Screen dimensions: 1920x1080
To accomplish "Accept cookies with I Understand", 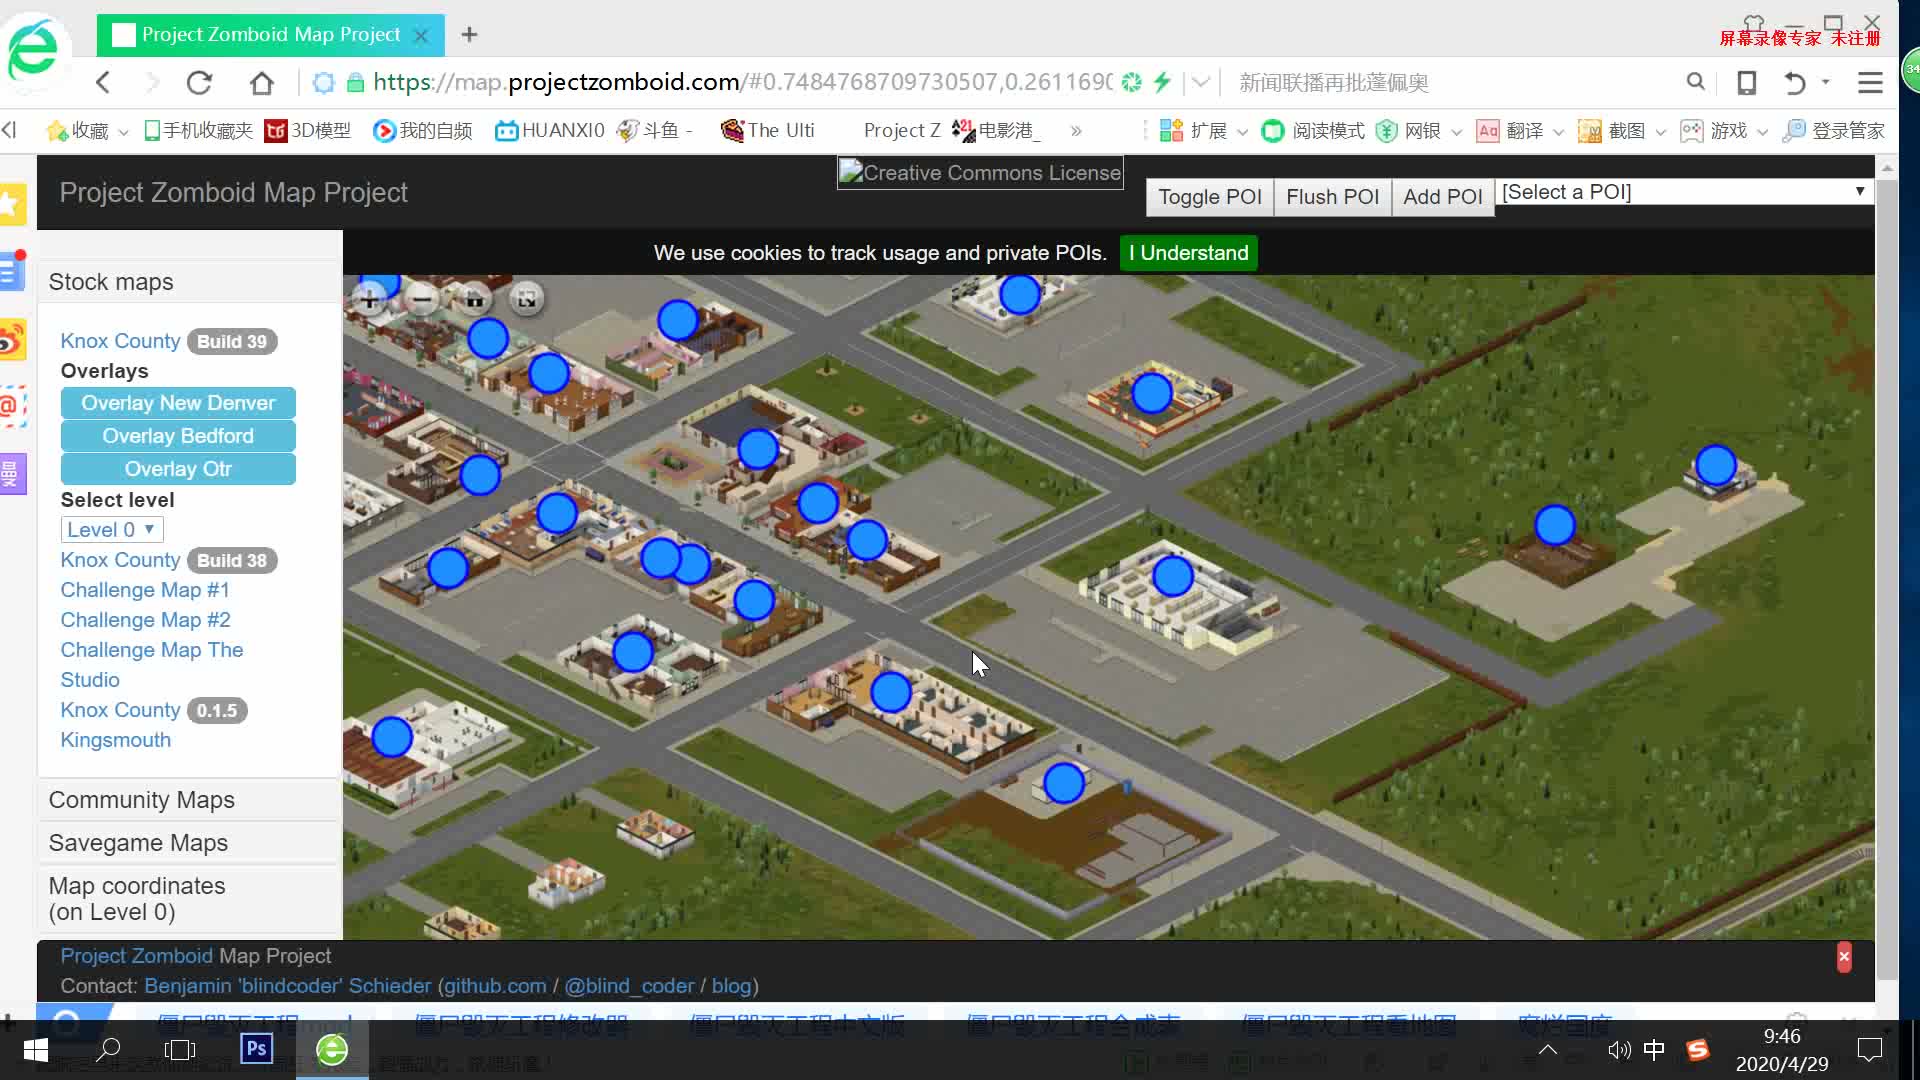I will [x=1188, y=253].
